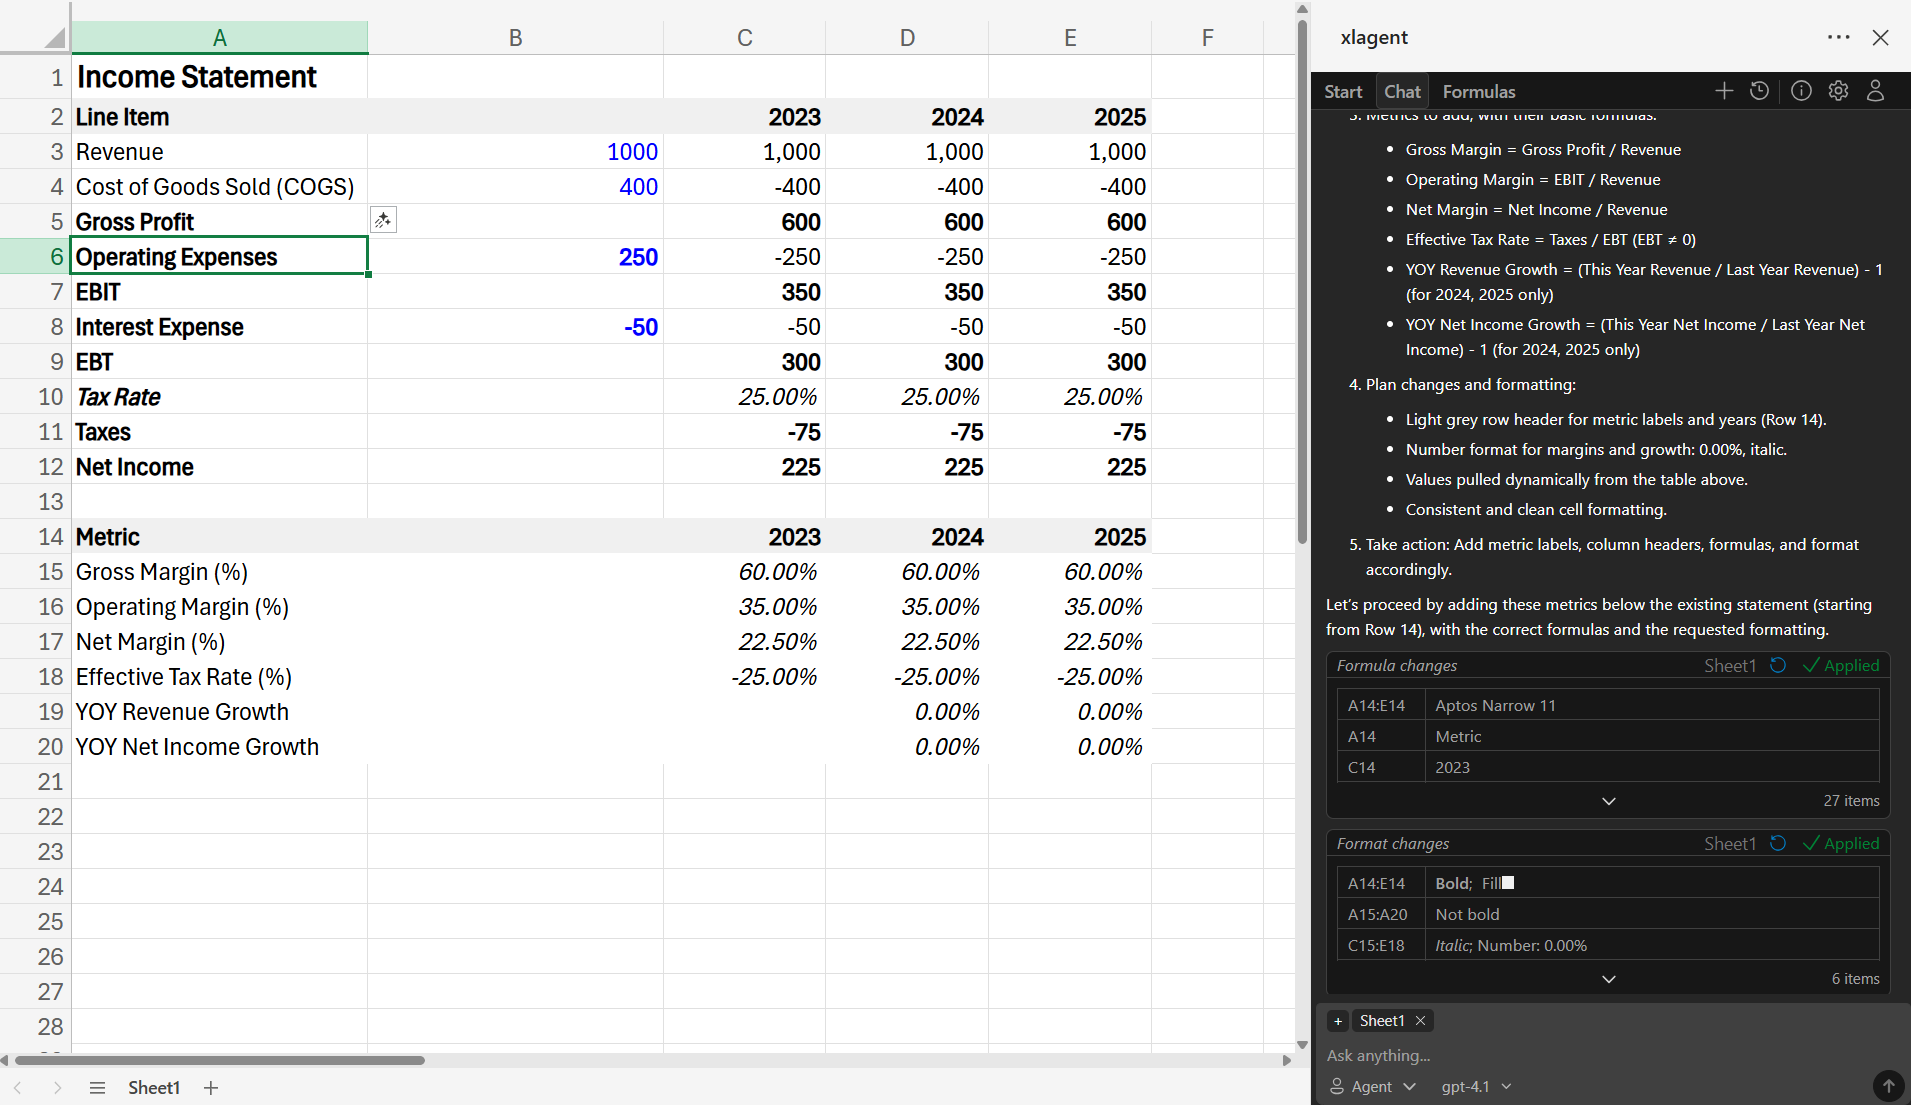Click the horizontal scrollbar thumb

[220, 1060]
